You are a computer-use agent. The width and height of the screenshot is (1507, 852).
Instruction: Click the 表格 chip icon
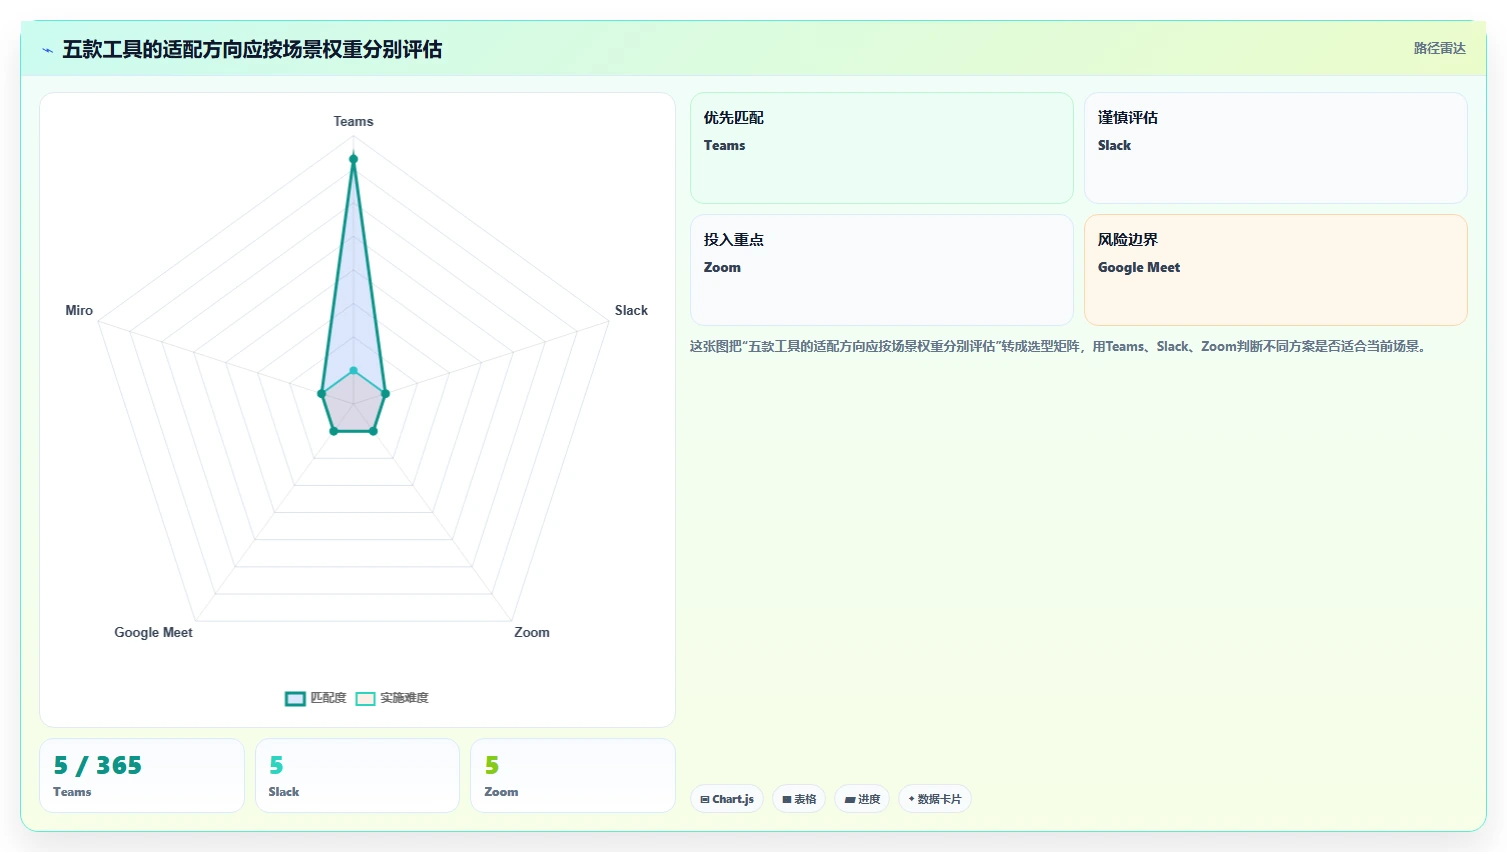click(787, 800)
